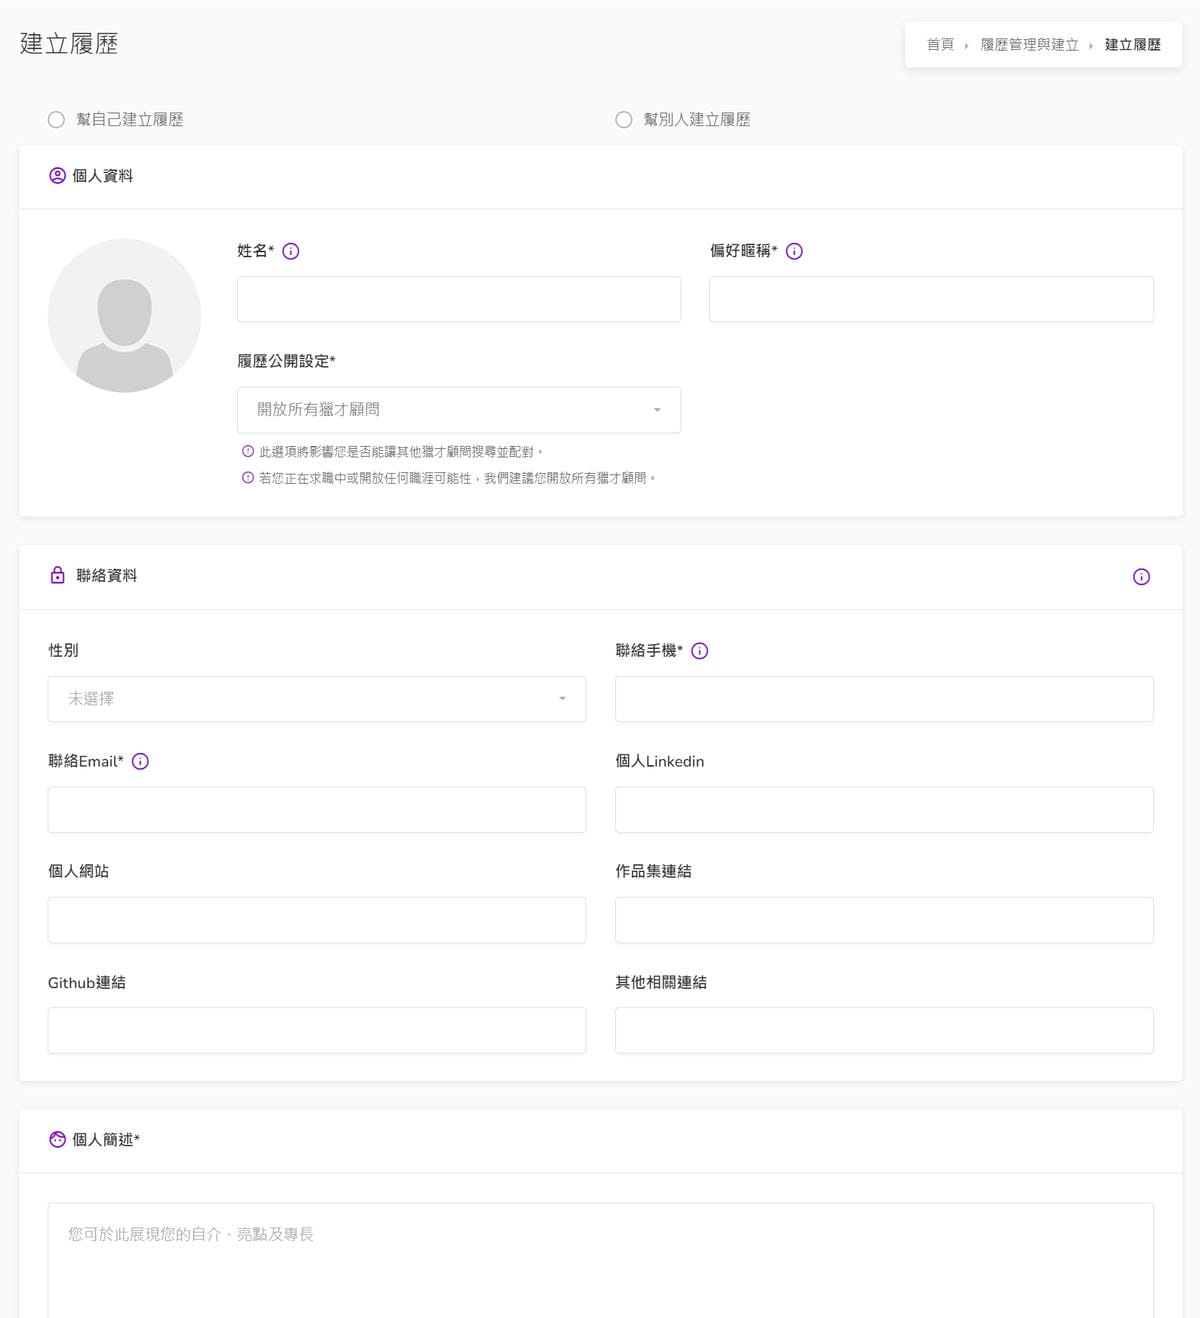
Task: Click the warning icon beside 此選項將影響 hint
Action: pyautogui.click(x=248, y=452)
